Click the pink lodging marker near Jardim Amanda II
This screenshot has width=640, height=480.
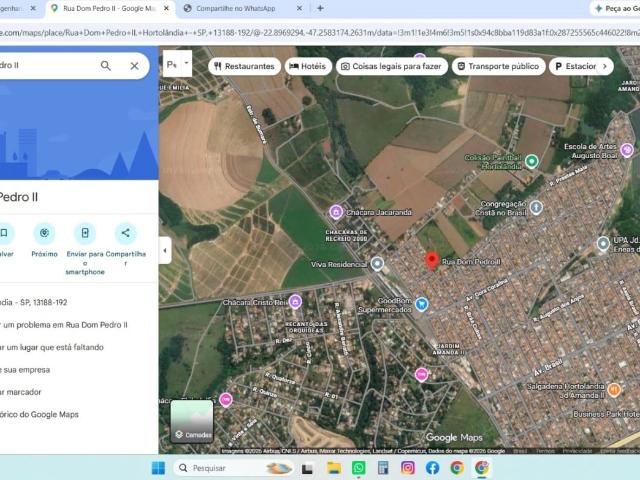coord(421,374)
